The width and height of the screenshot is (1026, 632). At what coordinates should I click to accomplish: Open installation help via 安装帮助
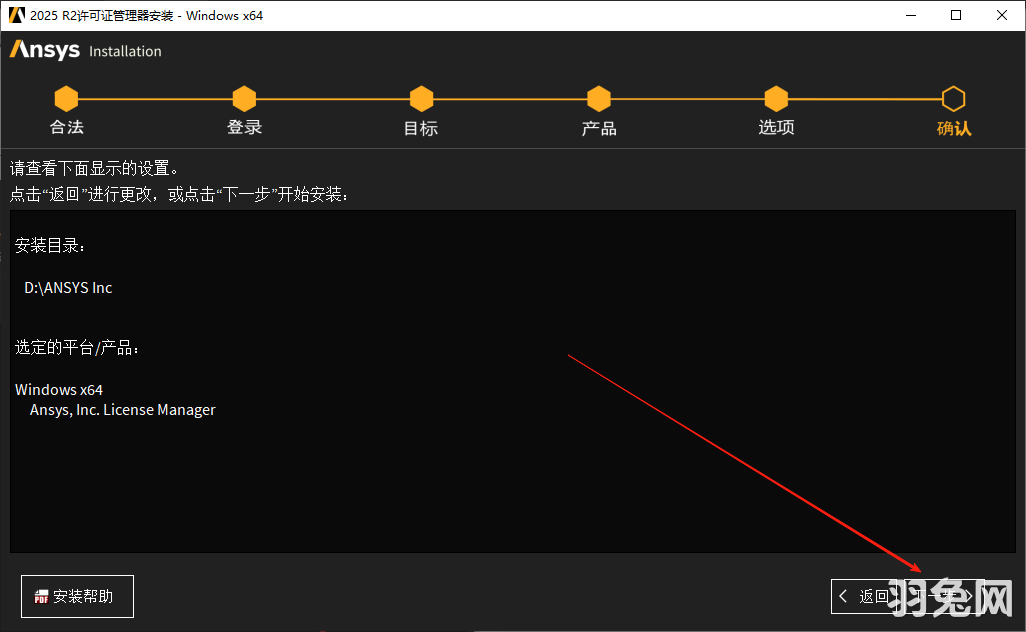[77, 596]
